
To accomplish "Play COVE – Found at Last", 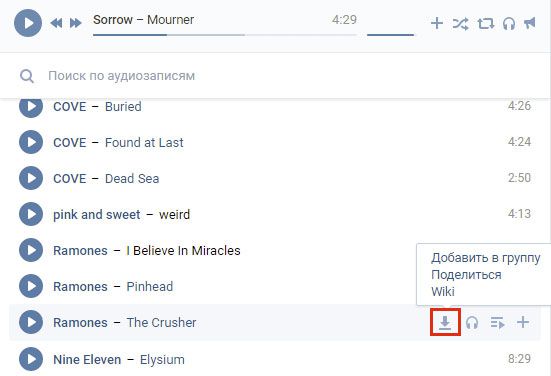I will [31, 142].
